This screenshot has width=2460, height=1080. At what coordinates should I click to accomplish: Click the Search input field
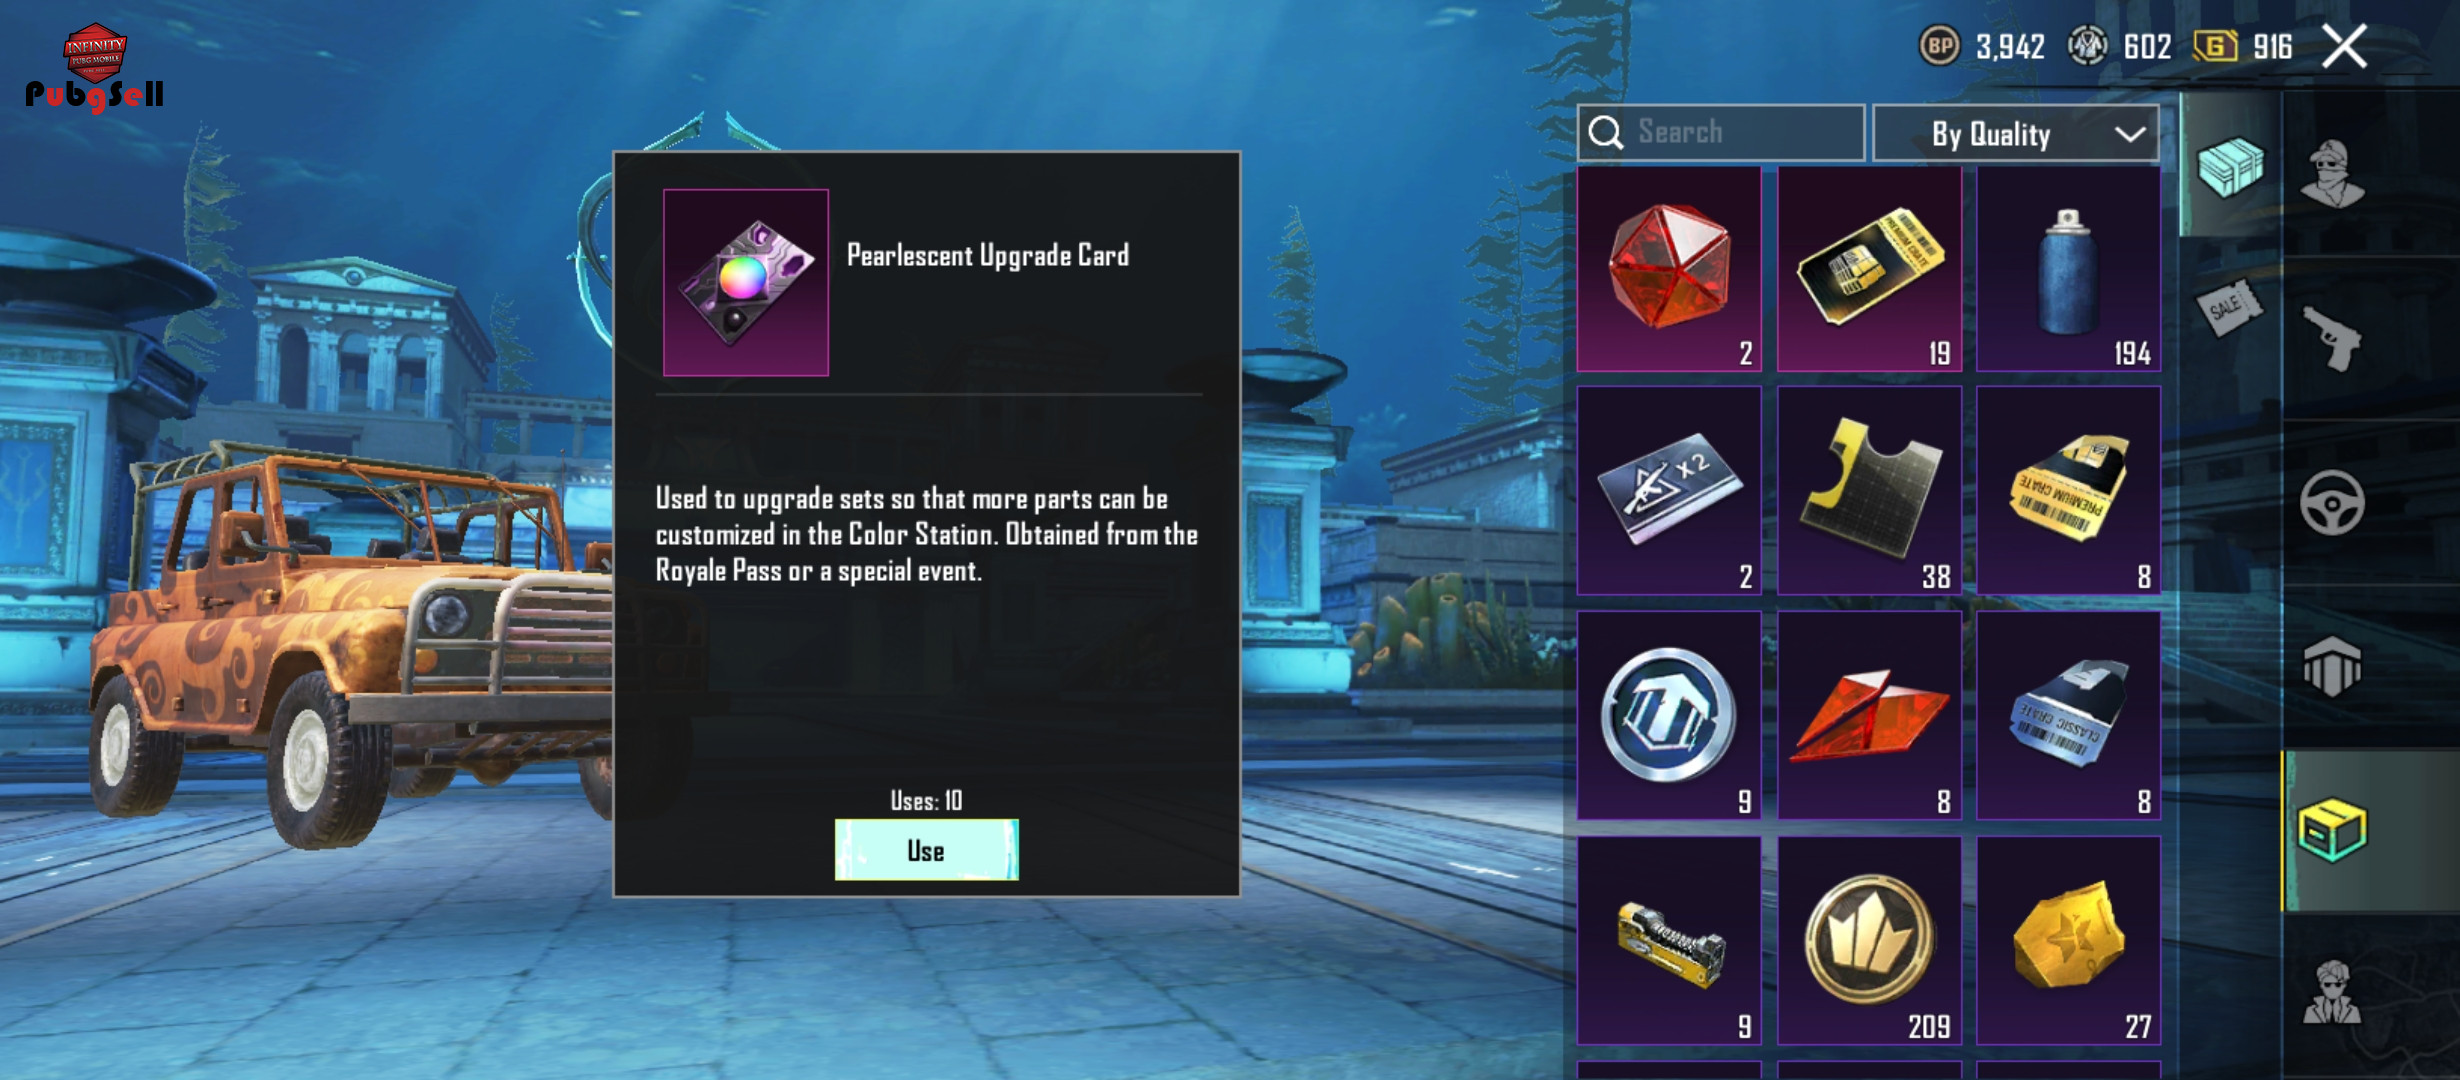(x=1721, y=132)
